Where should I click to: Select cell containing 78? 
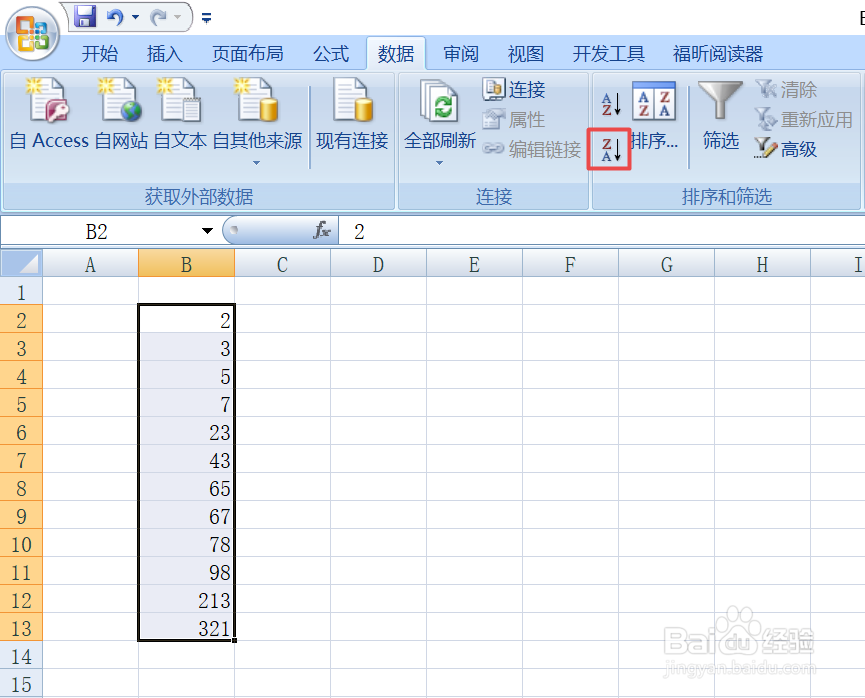pyautogui.click(x=186, y=544)
